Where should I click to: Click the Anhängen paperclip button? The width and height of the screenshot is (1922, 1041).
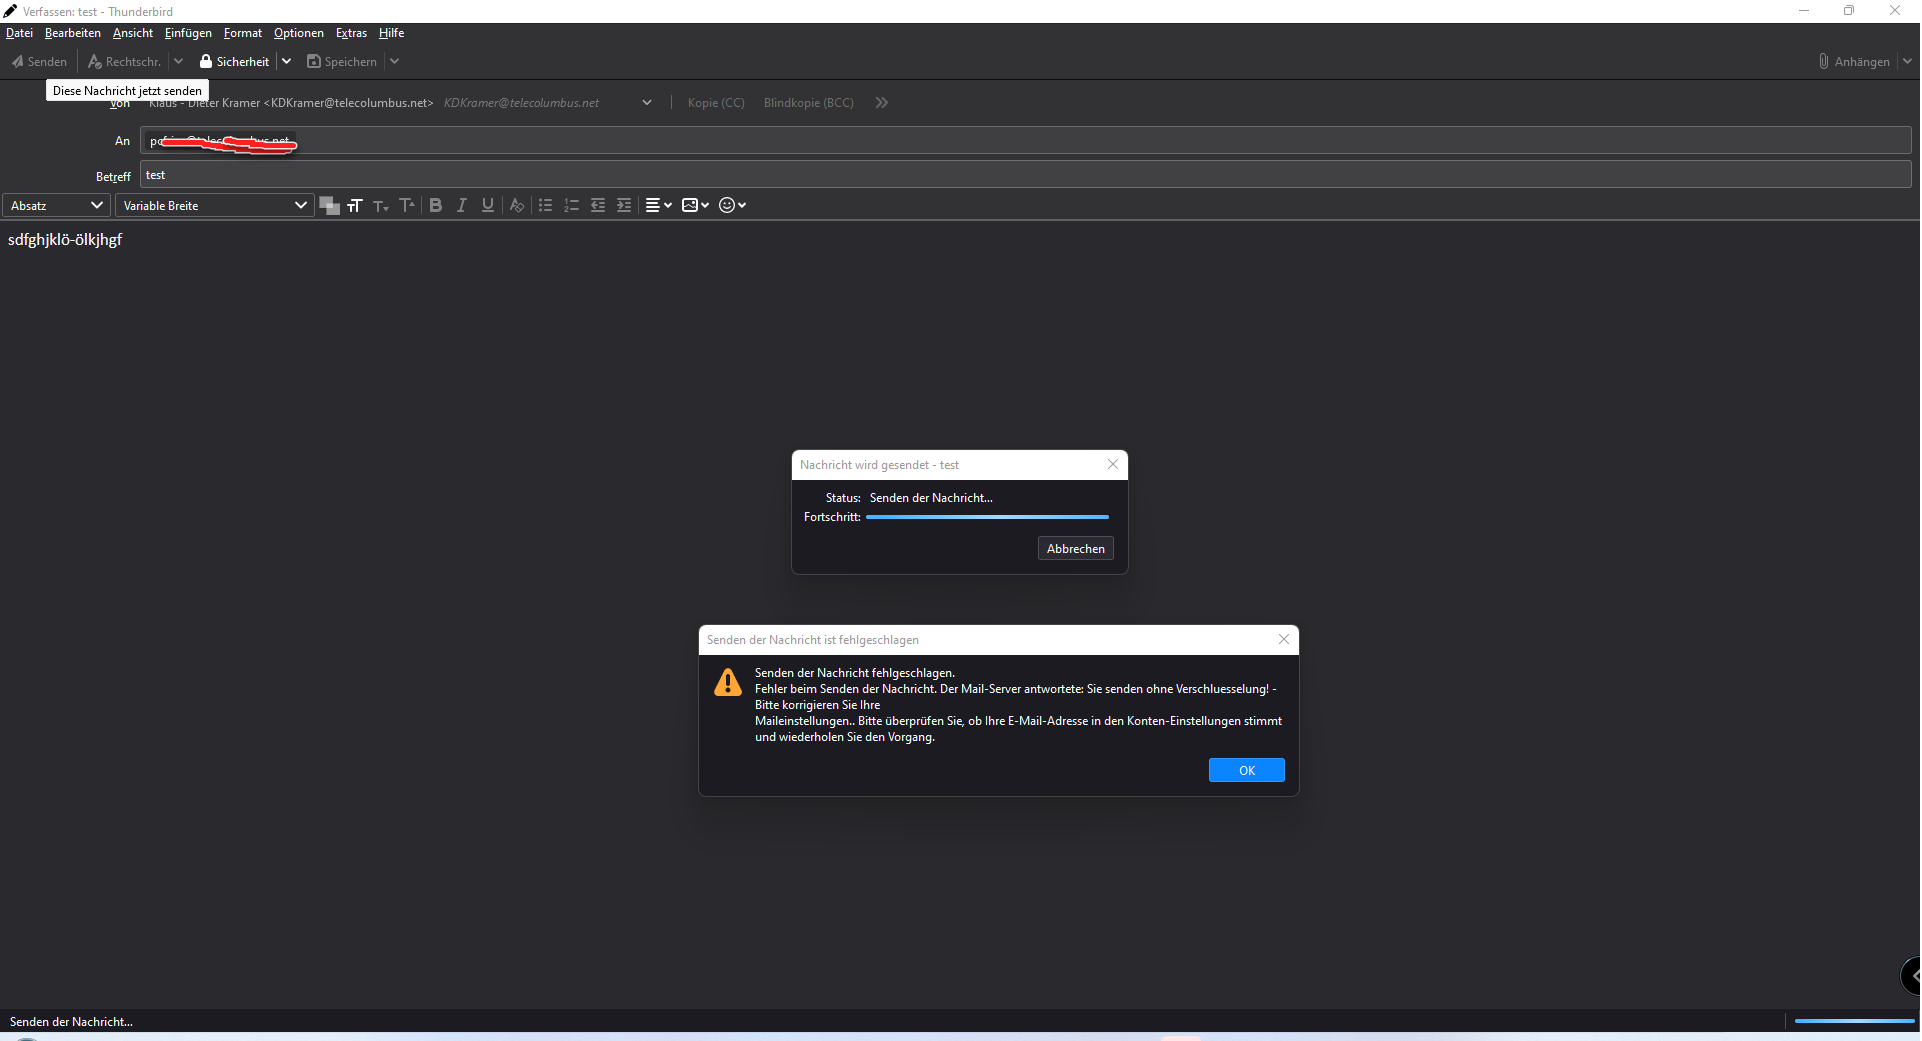coord(1854,62)
